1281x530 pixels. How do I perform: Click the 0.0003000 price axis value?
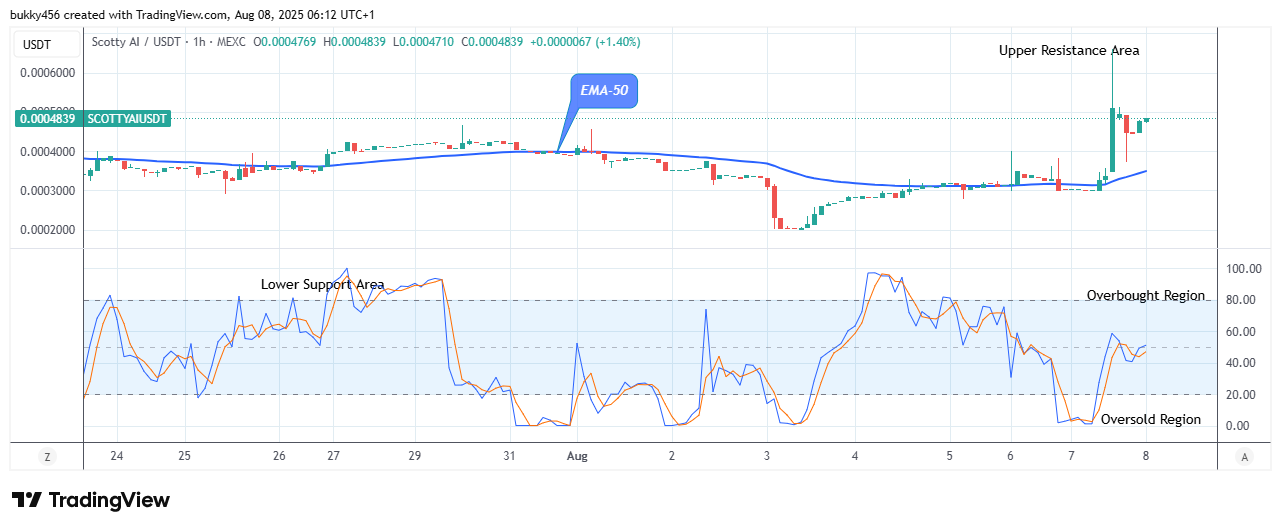[x=48, y=191]
